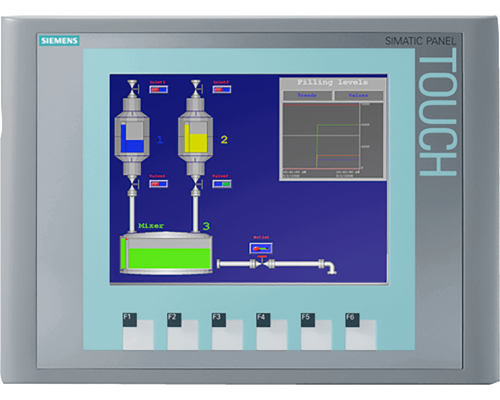
Task: Open the Values tab in Filling levels
Action: [358, 96]
